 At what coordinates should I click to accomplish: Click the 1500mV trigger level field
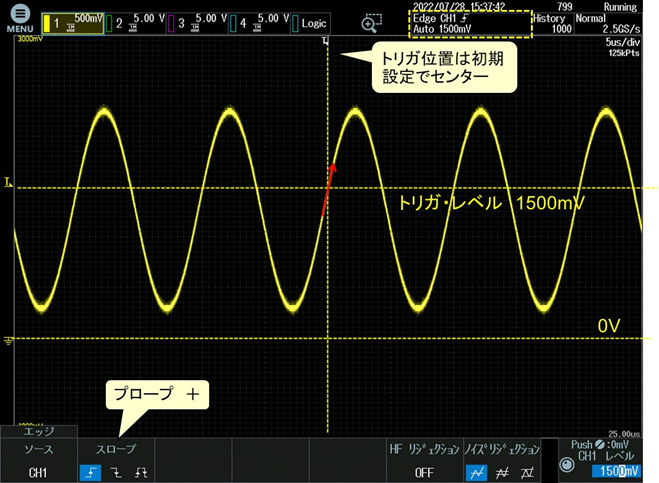[x=617, y=471]
